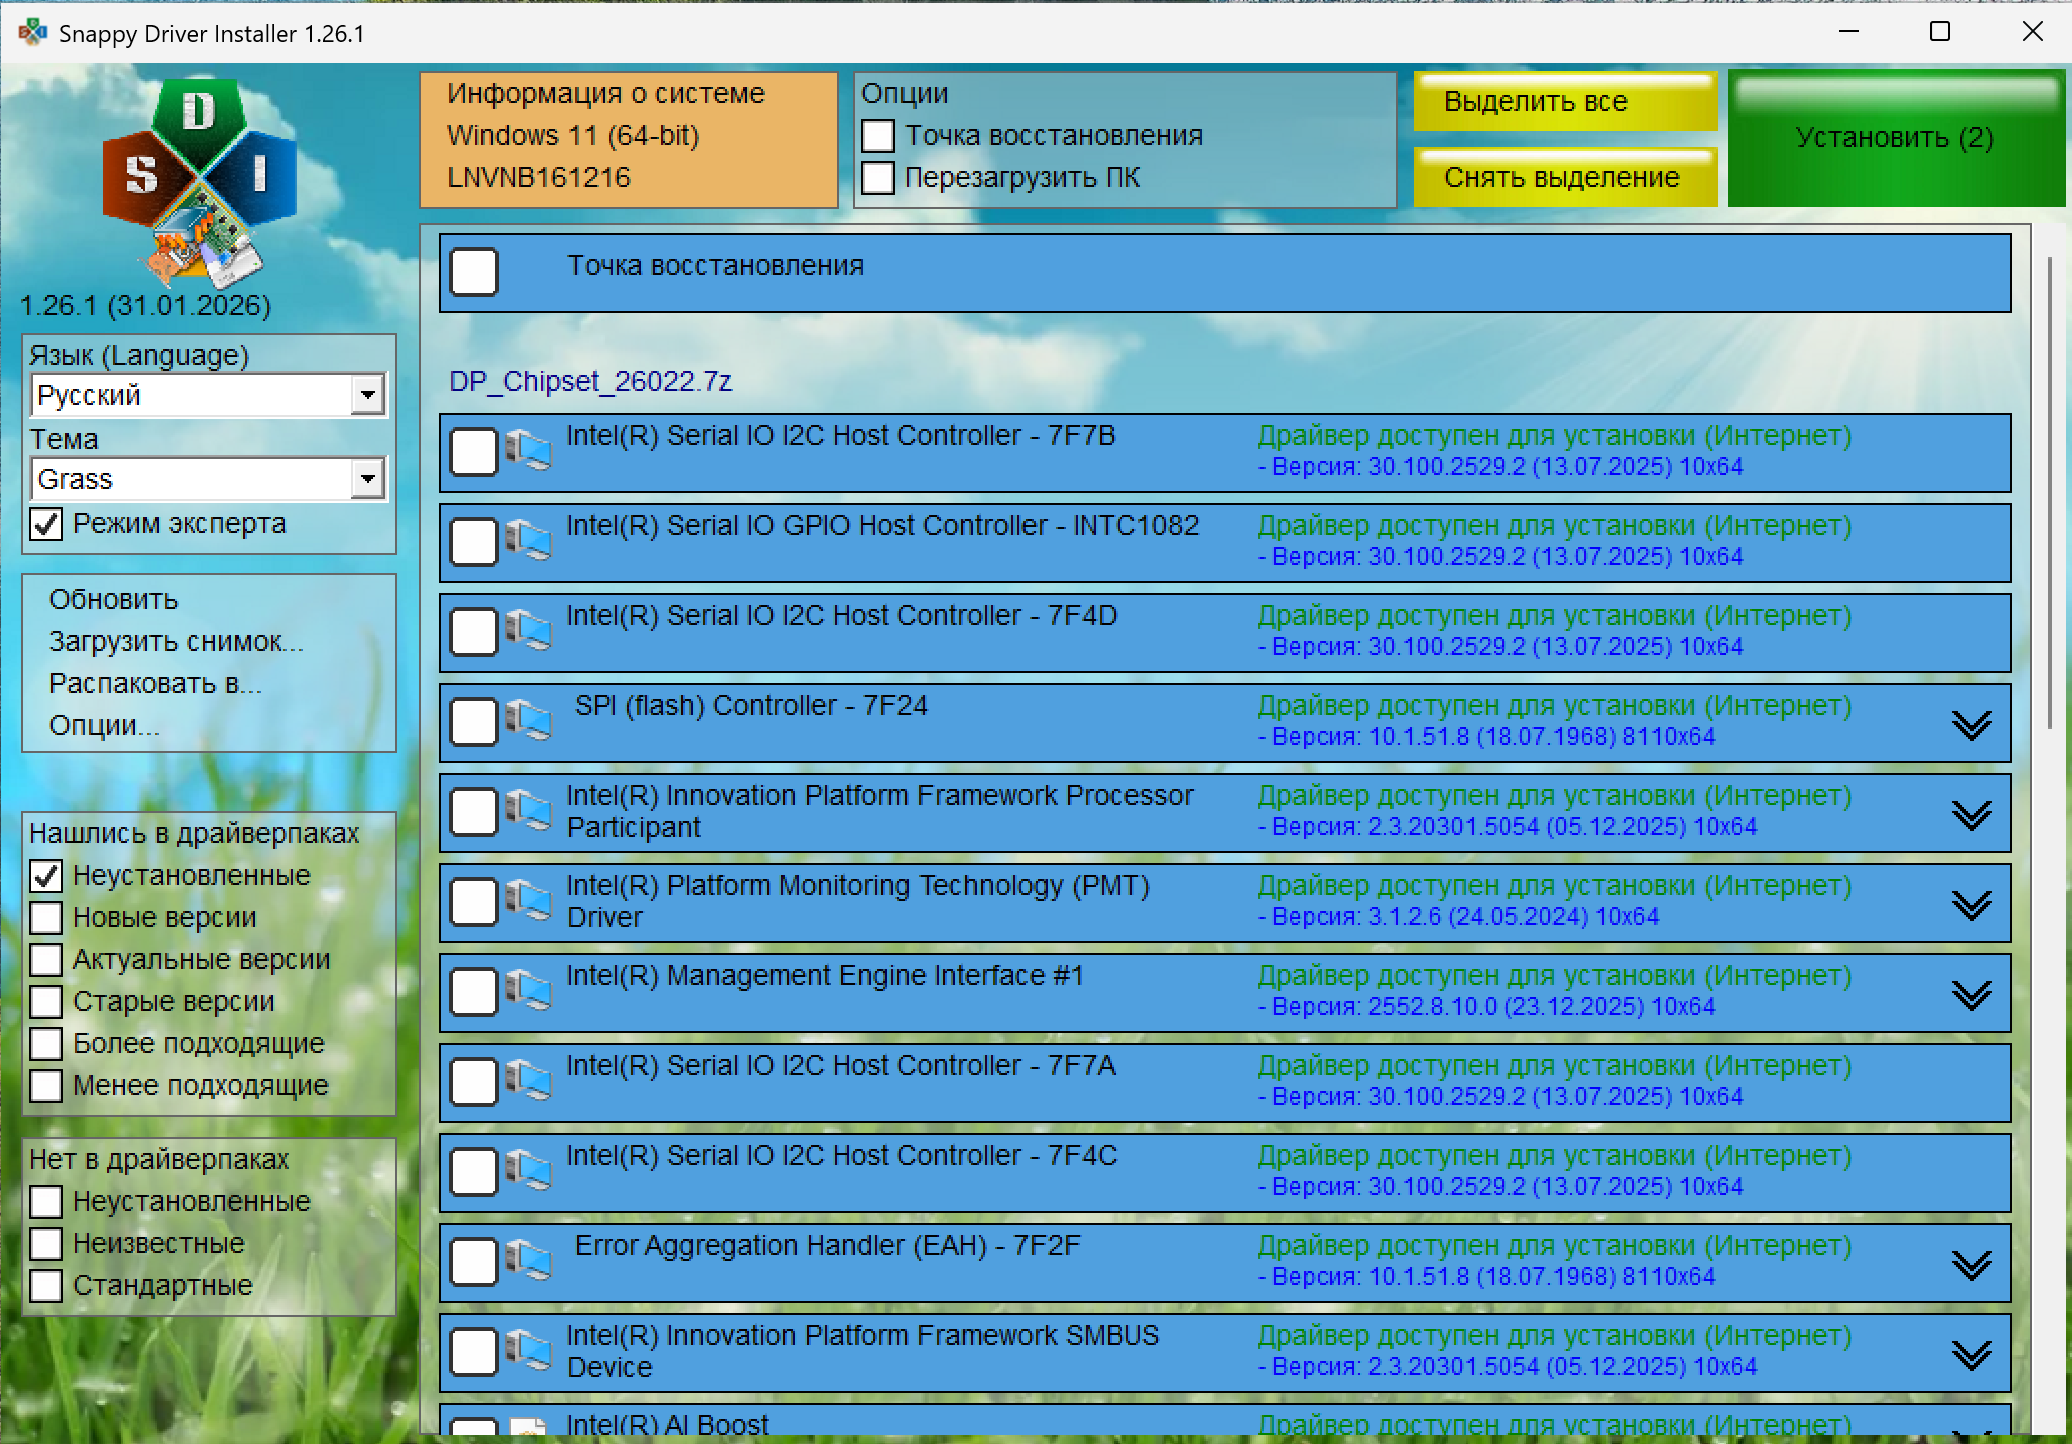The height and width of the screenshot is (1444, 2072).
Task: Click device icon for Platform Monitoring Technology Driver
Action: pyautogui.click(x=527, y=901)
